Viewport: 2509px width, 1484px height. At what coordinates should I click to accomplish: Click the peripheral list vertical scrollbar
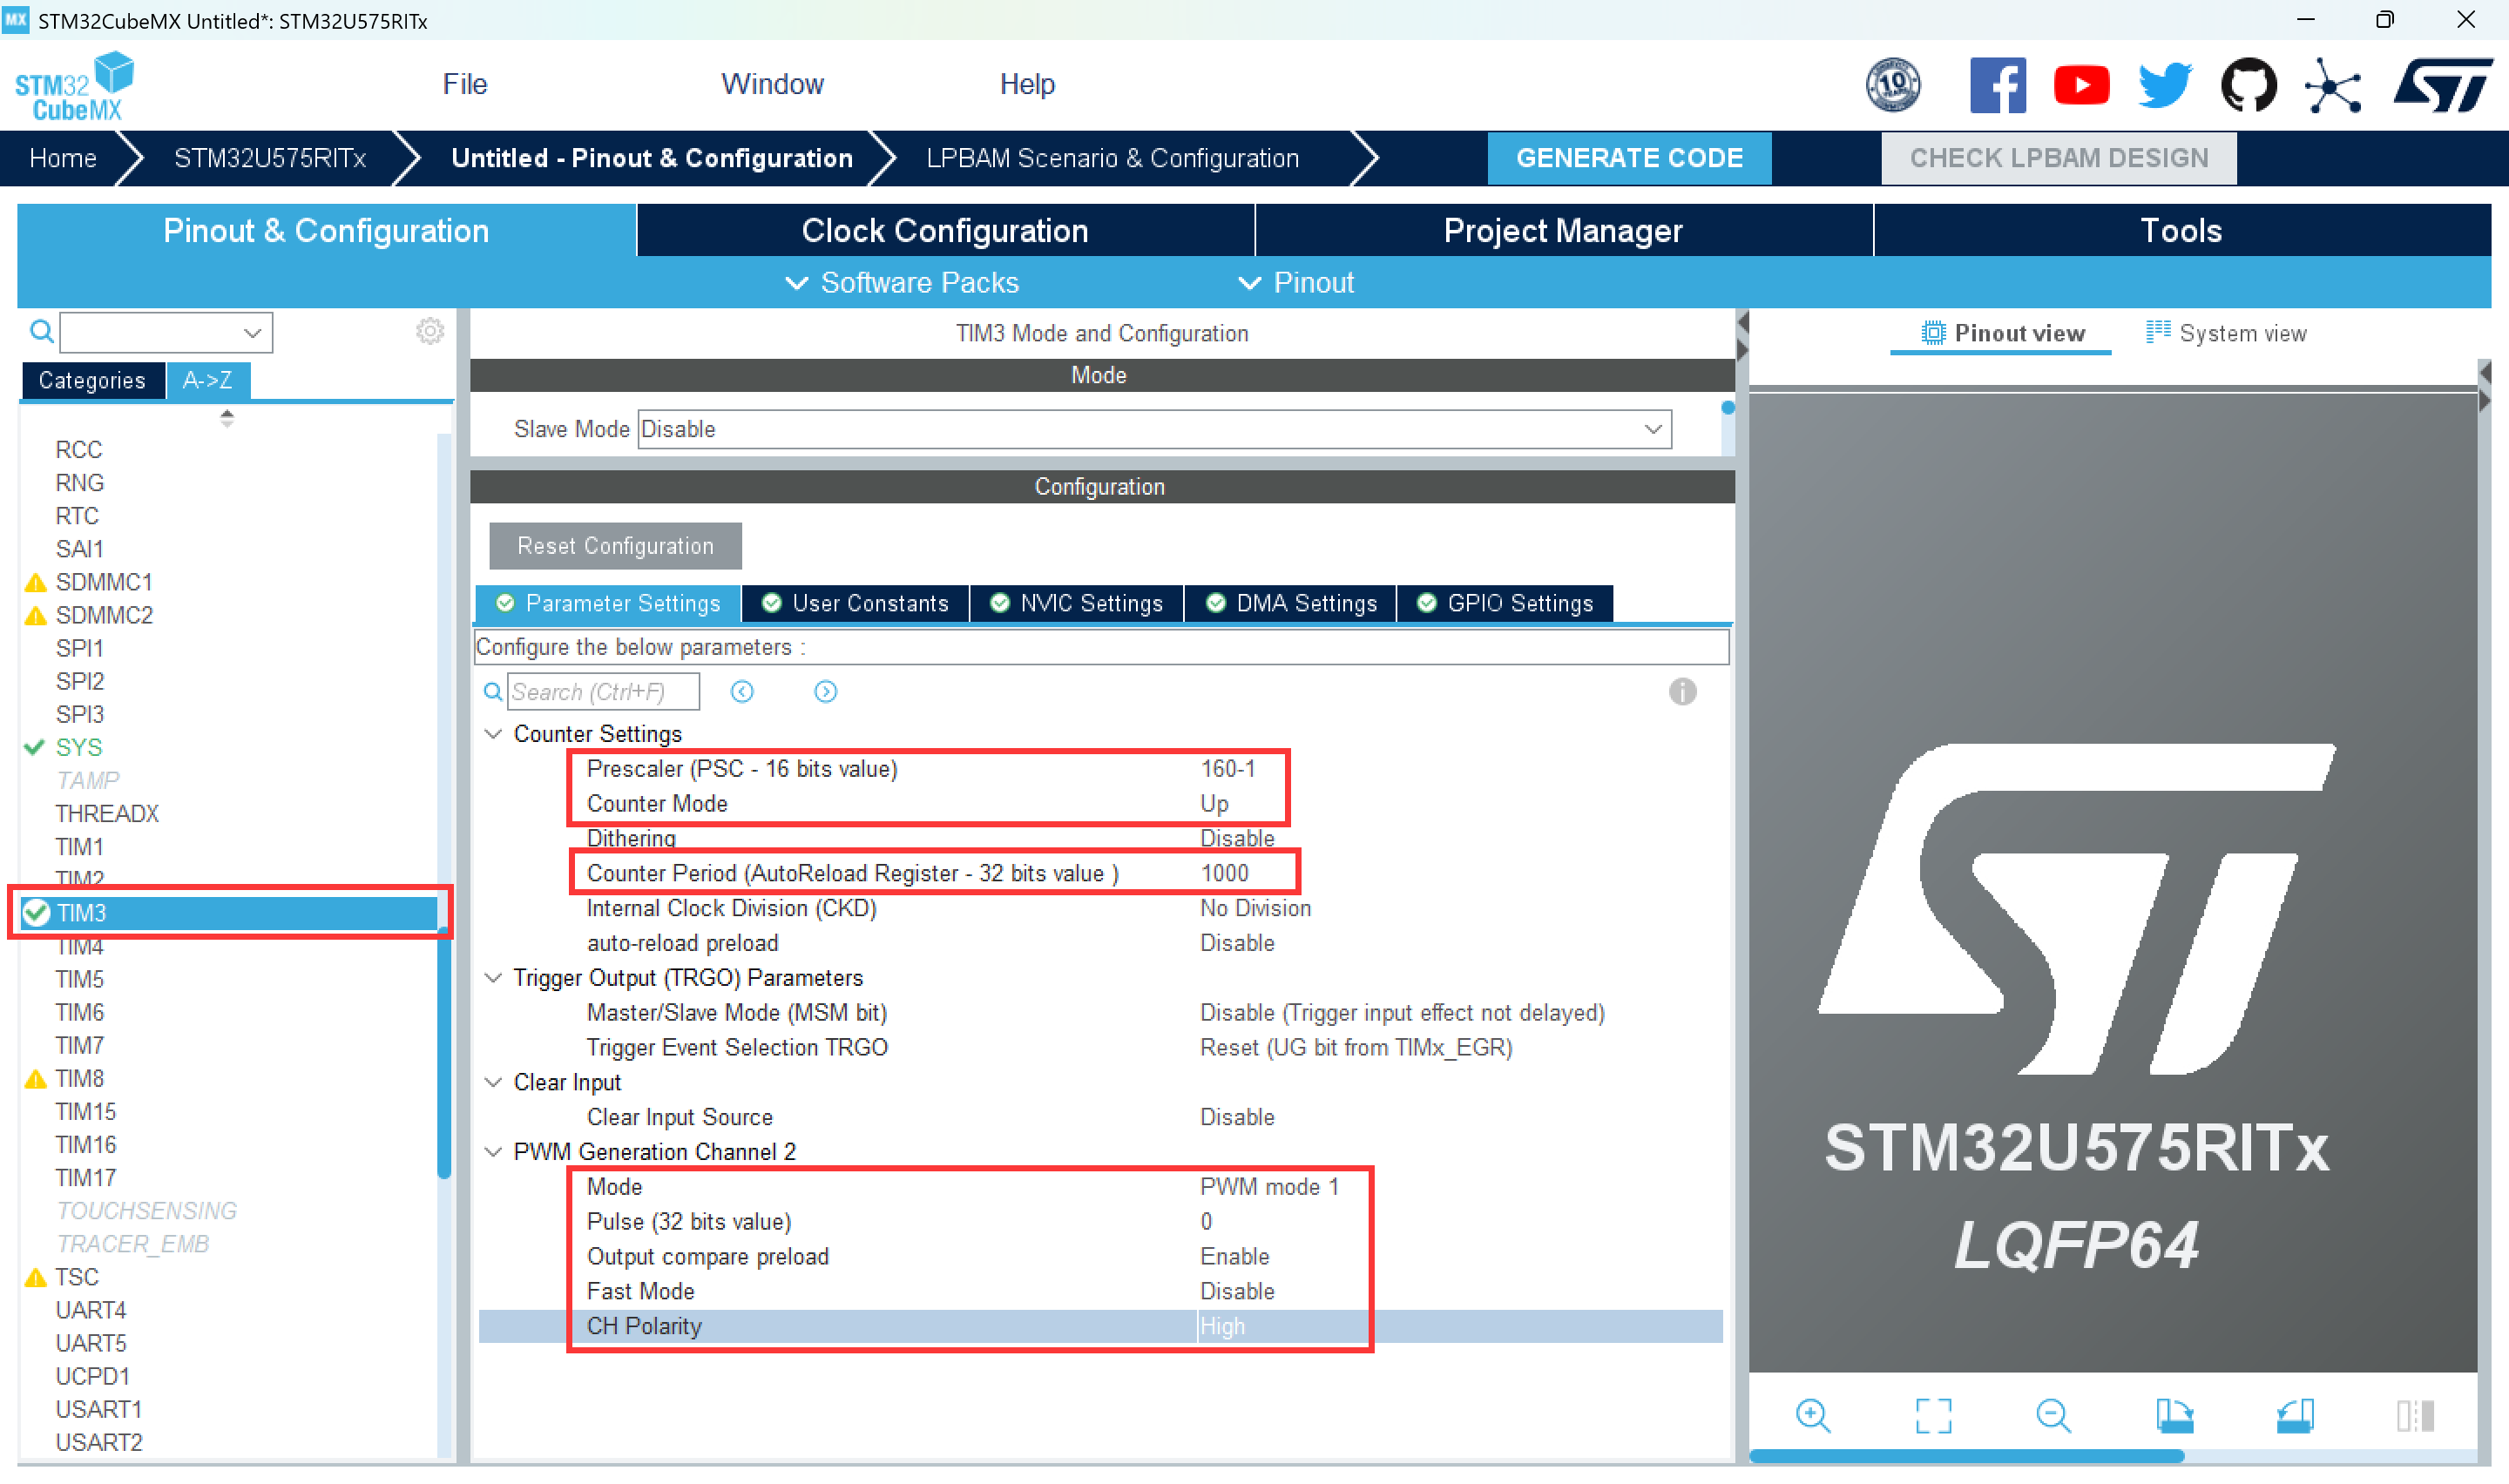444,1052
